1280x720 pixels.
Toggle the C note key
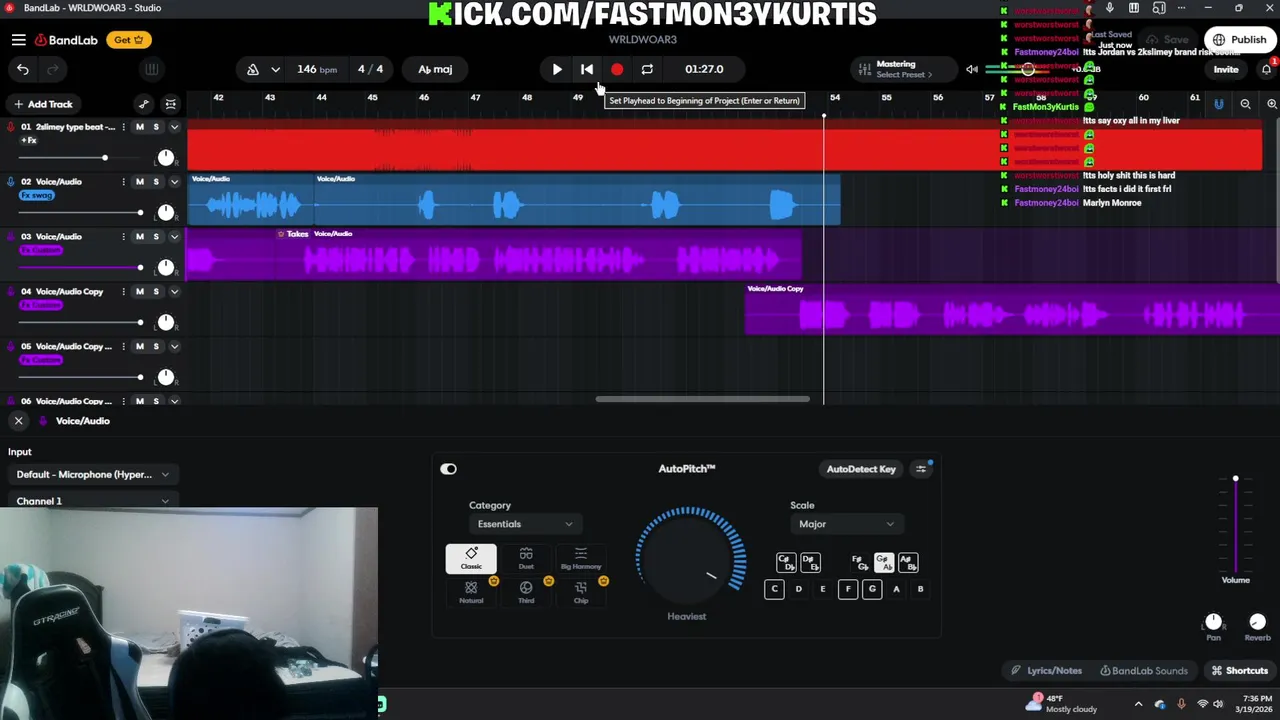click(x=774, y=589)
